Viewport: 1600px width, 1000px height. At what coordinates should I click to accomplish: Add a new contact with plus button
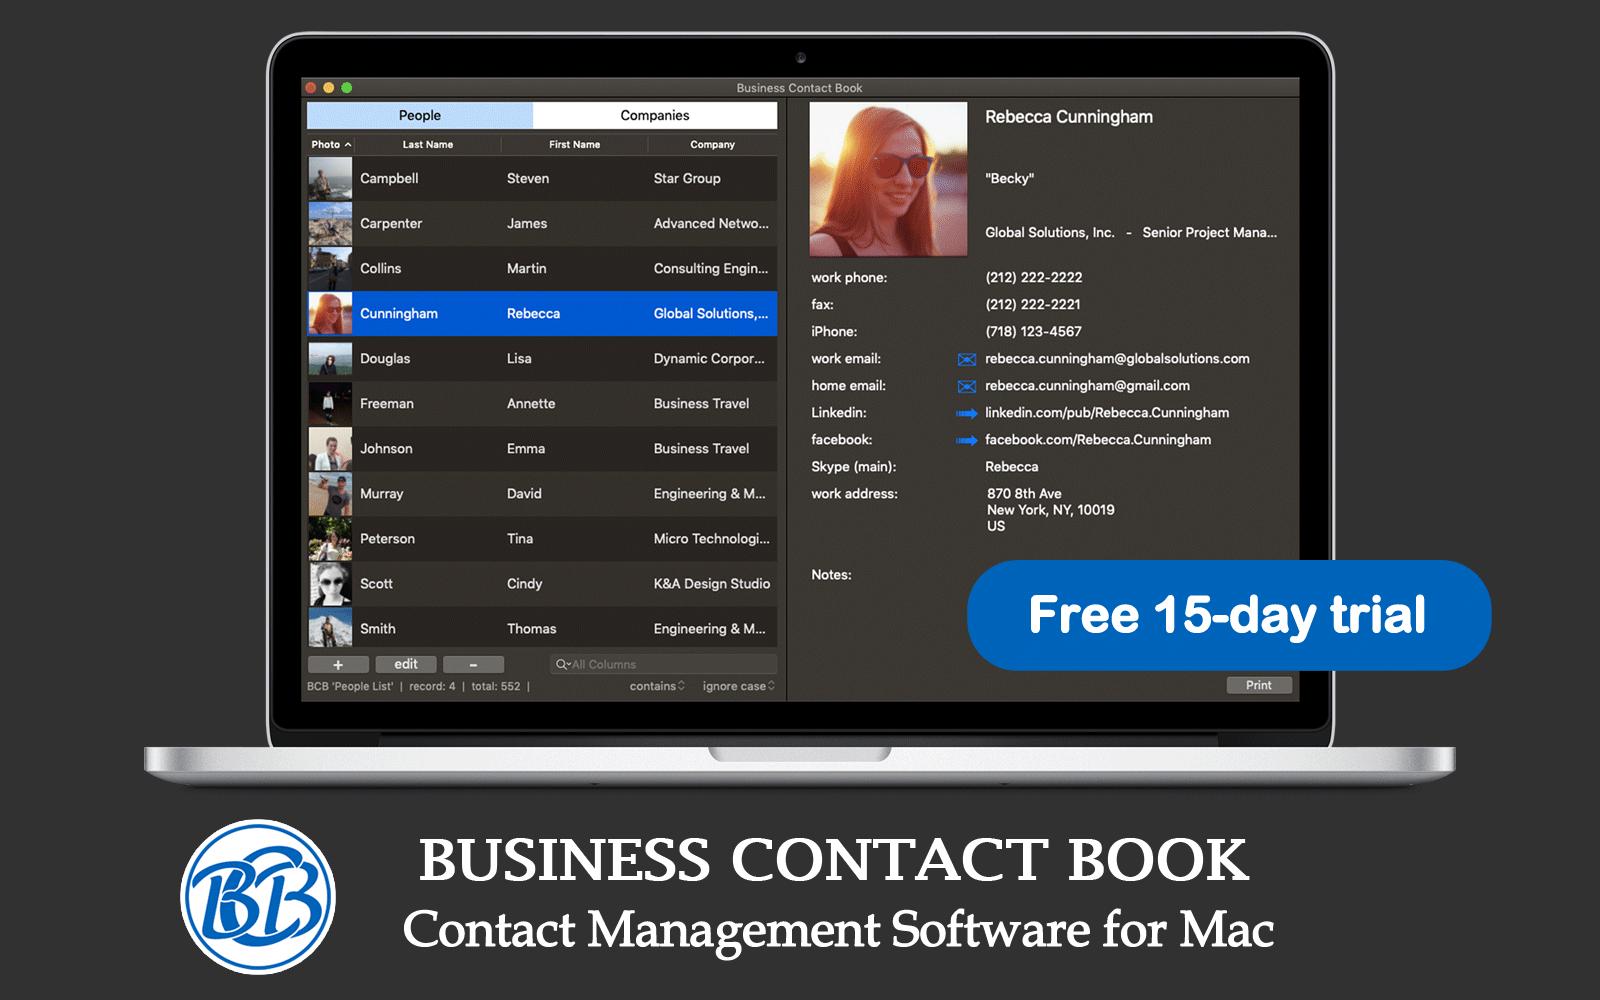pyautogui.click(x=338, y=664)
